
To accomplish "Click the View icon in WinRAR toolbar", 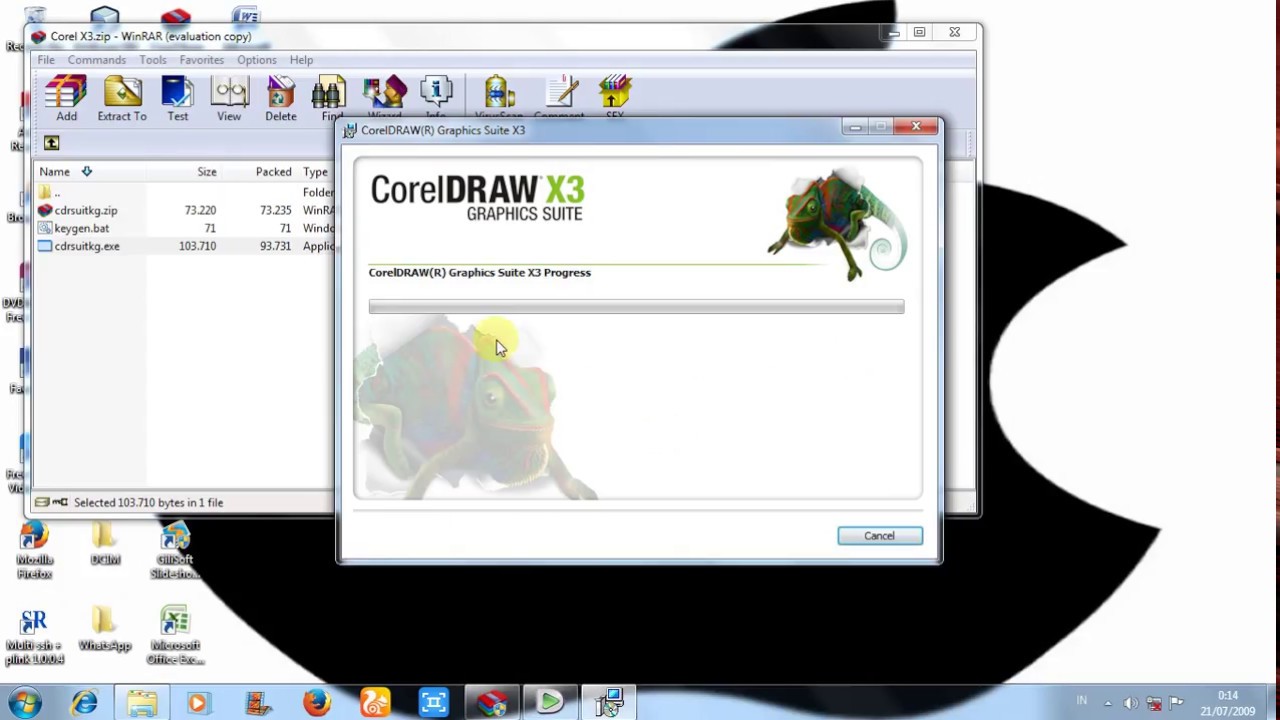I will 229,98.
